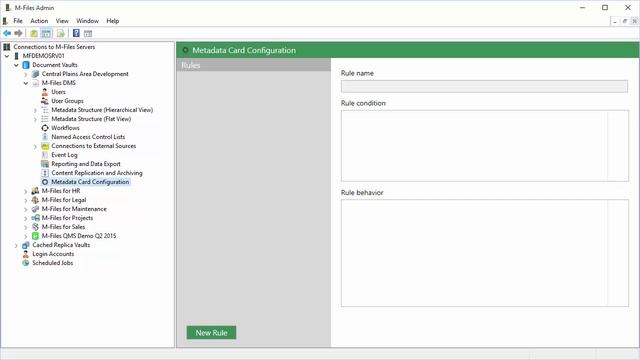Toggle the Show/Hide console tree icon
The width and height of the screenshot is (640, 360).
47,33
